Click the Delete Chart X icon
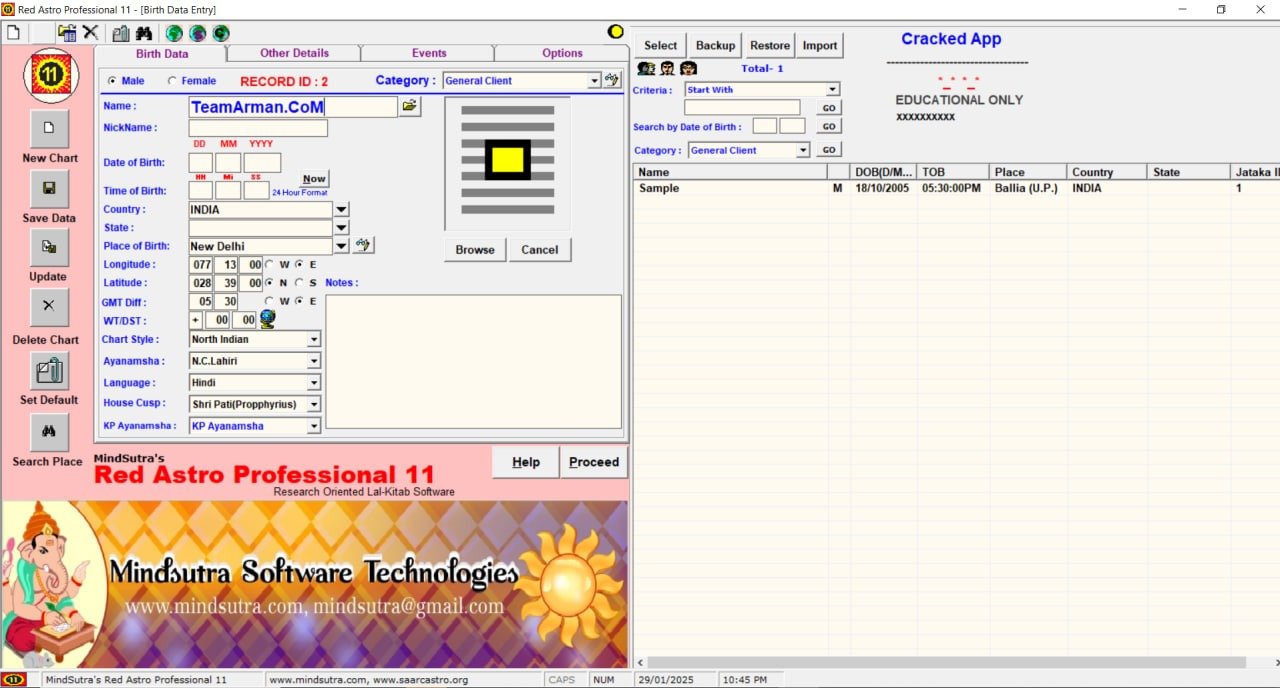Viewport: 1280px width, 688px height. pos(49,307)
